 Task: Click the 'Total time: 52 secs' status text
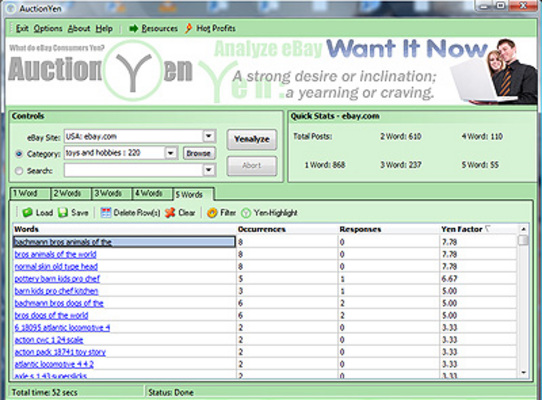pos(45,393)
